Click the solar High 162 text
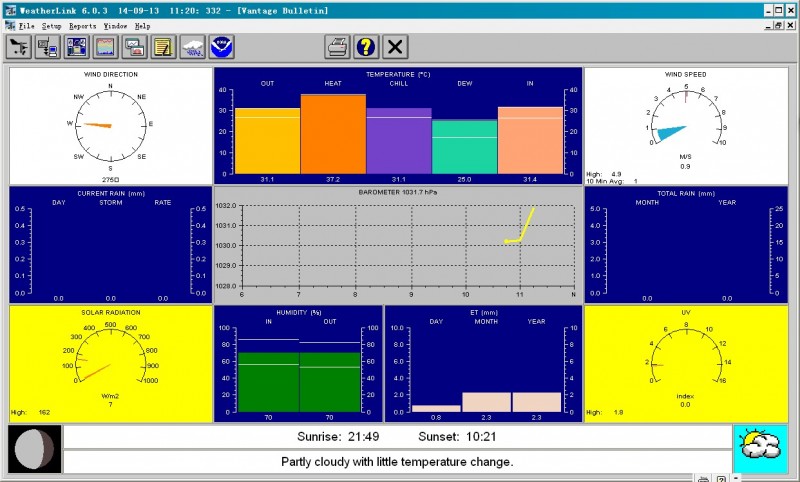The height and width of the screenshot is (482, 800). (31, 412)
